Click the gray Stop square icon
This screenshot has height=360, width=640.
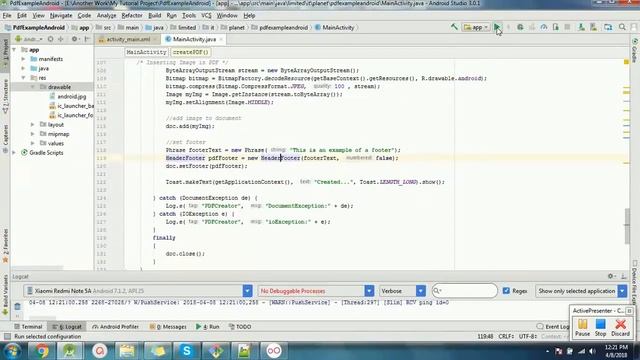567,27
